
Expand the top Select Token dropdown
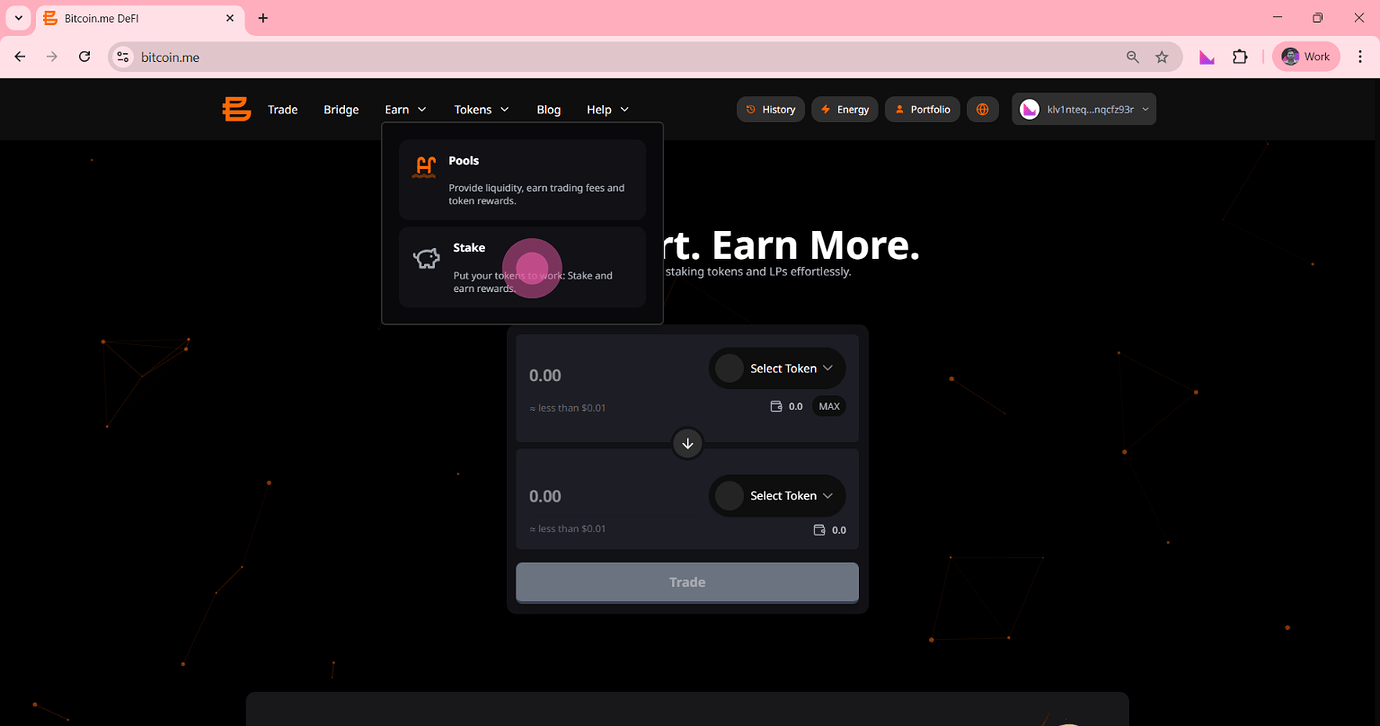pos(777,368)
